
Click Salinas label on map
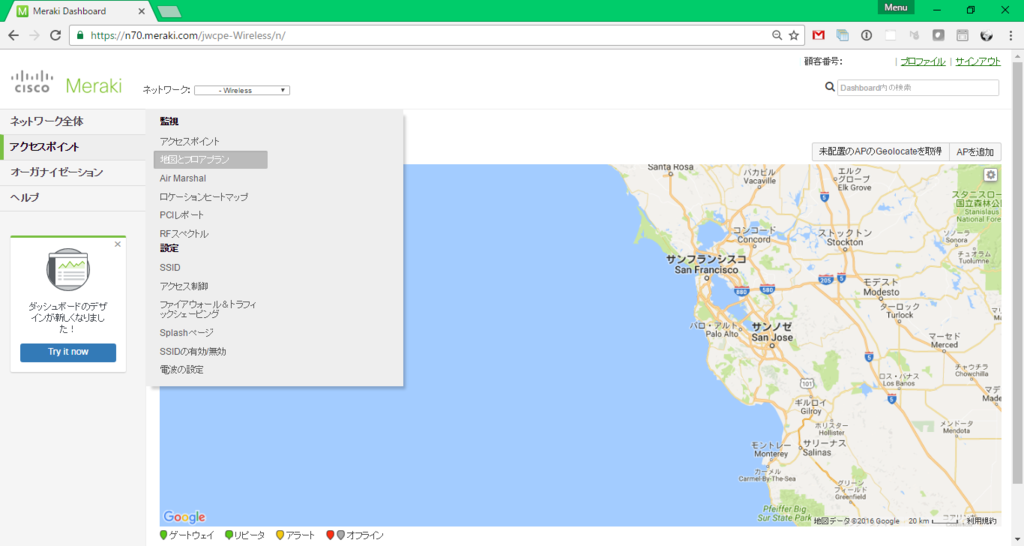point(822,447)
